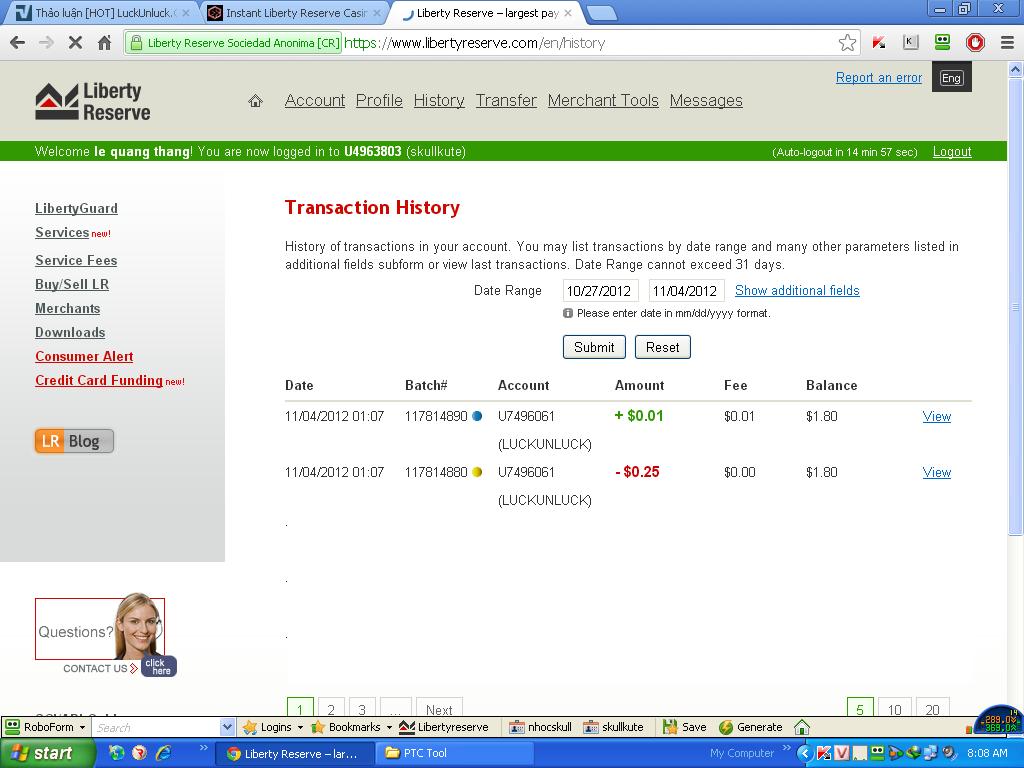Click the Reset button
This screenshot has height=768, width=1024.
662,347
